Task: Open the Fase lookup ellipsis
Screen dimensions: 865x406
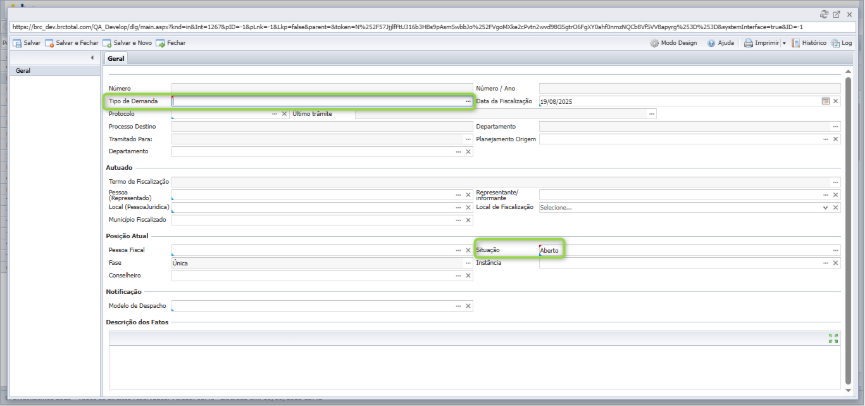Action: pos(468,263)
